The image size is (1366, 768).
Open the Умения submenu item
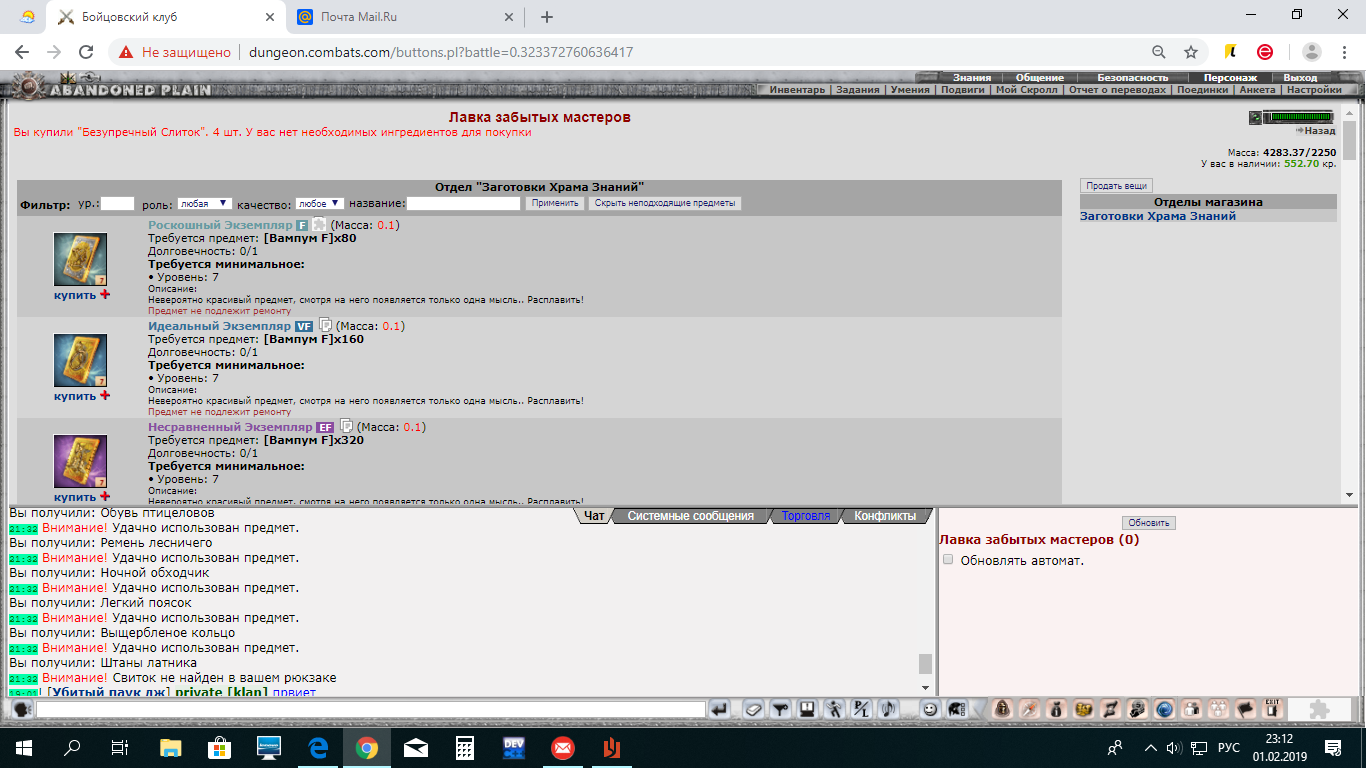[x=910, y=89]
